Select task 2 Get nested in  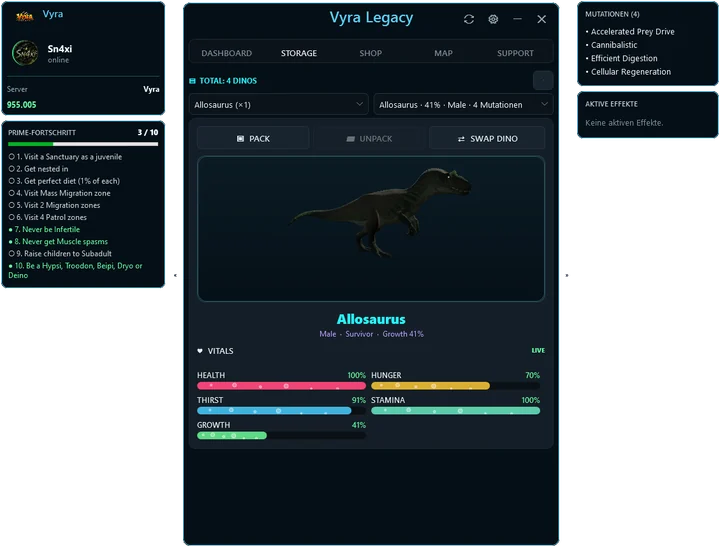point(39,169)
